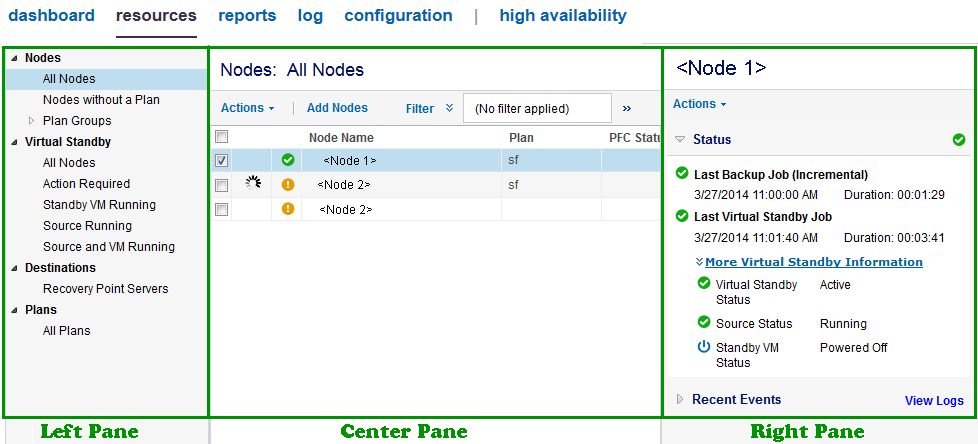Screen dimensions: 978x444
Task: Click the loading spinner icon in Node 2 row
Action: click(x=252, y=183)
